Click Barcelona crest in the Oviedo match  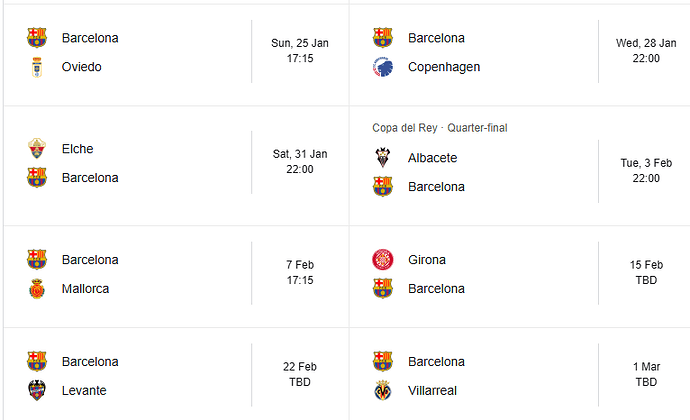click(37, 38)
